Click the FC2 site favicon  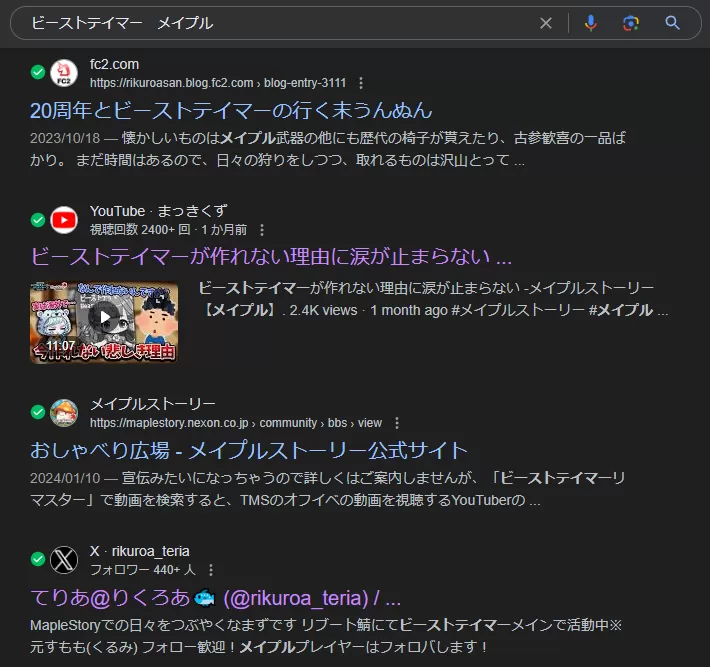[64, 73]
